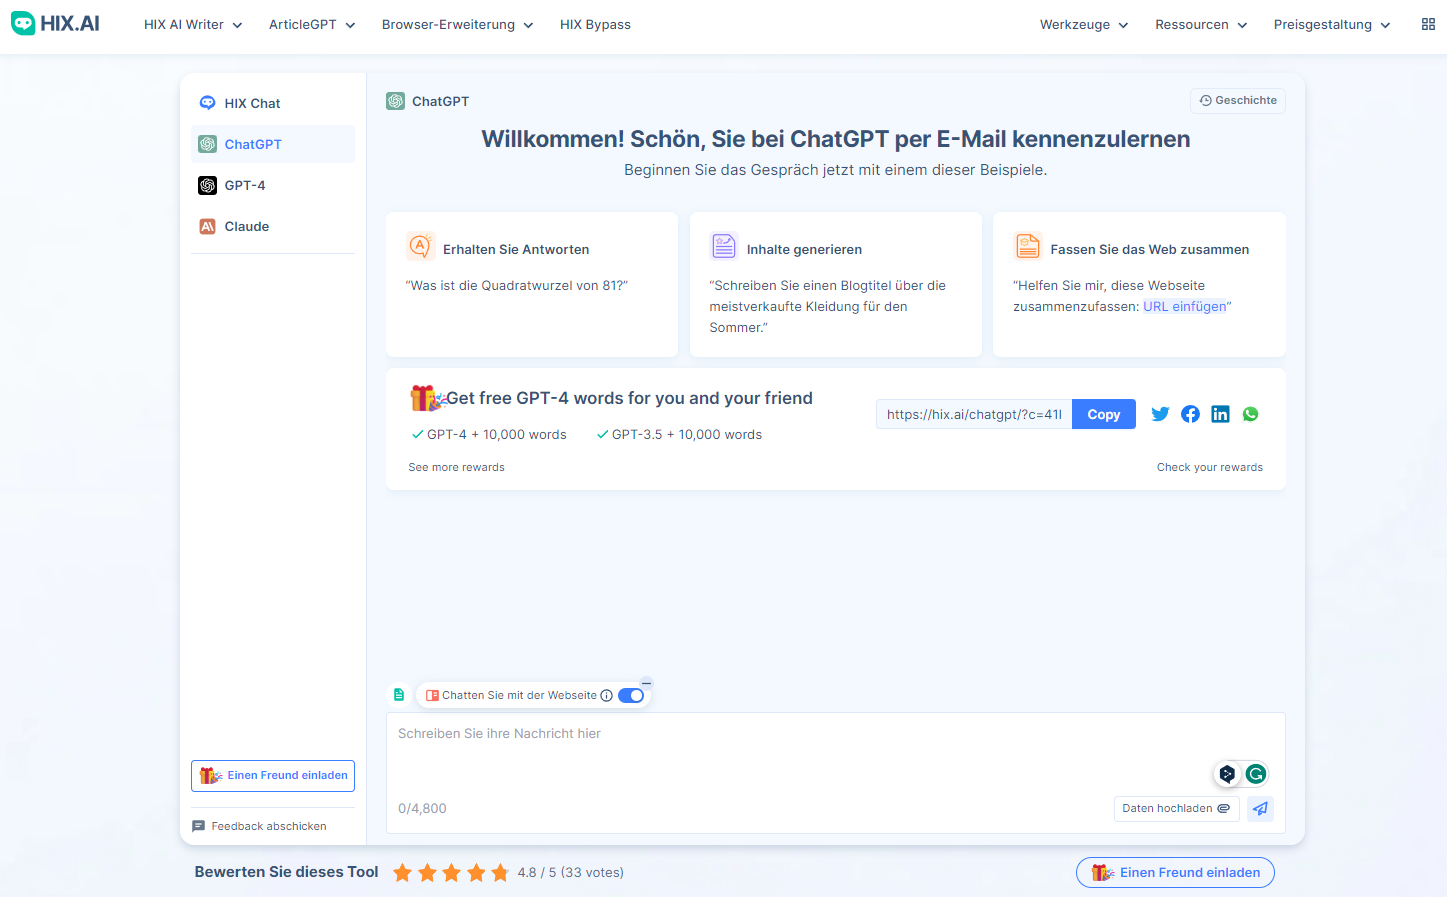1447x897 pixels.
Task: Rate the tool with the fifth star
Action: pyautogui.click(x=500, y=872)
